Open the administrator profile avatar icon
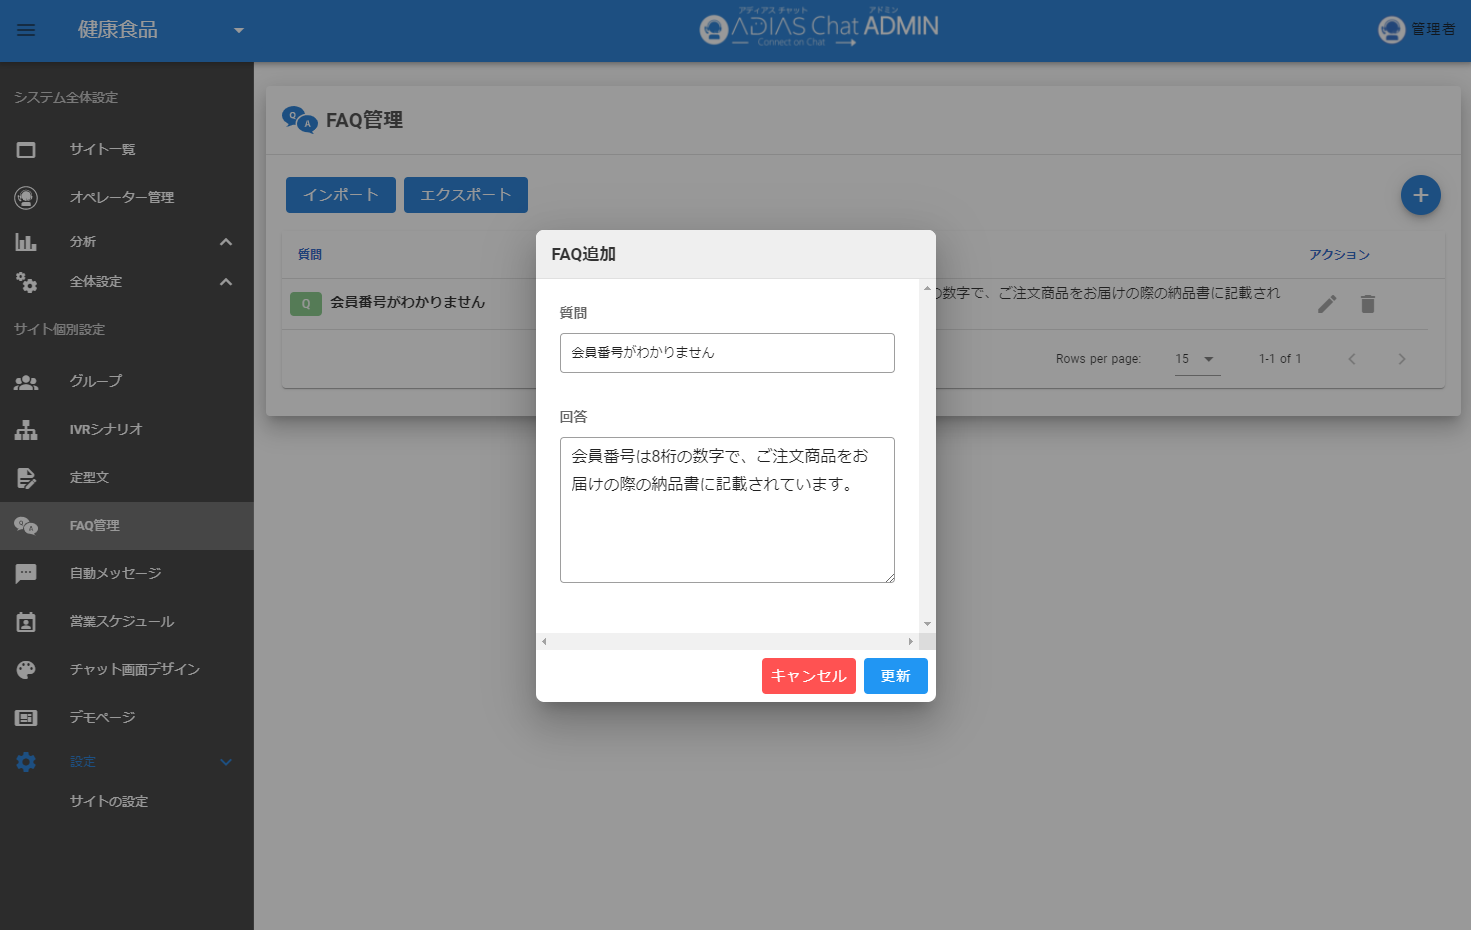This screenshot has height=930, width=1471. [x=1391, y=30]
